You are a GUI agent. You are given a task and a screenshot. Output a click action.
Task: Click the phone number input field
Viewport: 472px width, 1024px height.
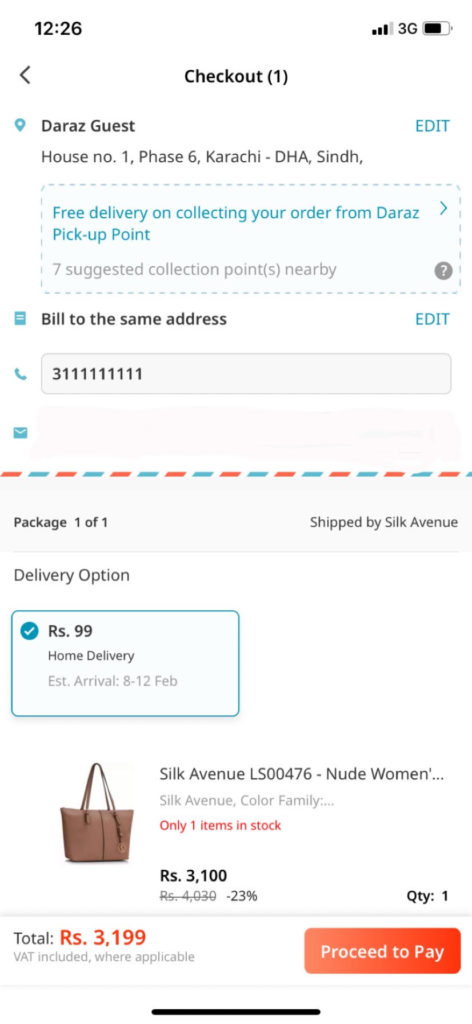coord(246,374)
